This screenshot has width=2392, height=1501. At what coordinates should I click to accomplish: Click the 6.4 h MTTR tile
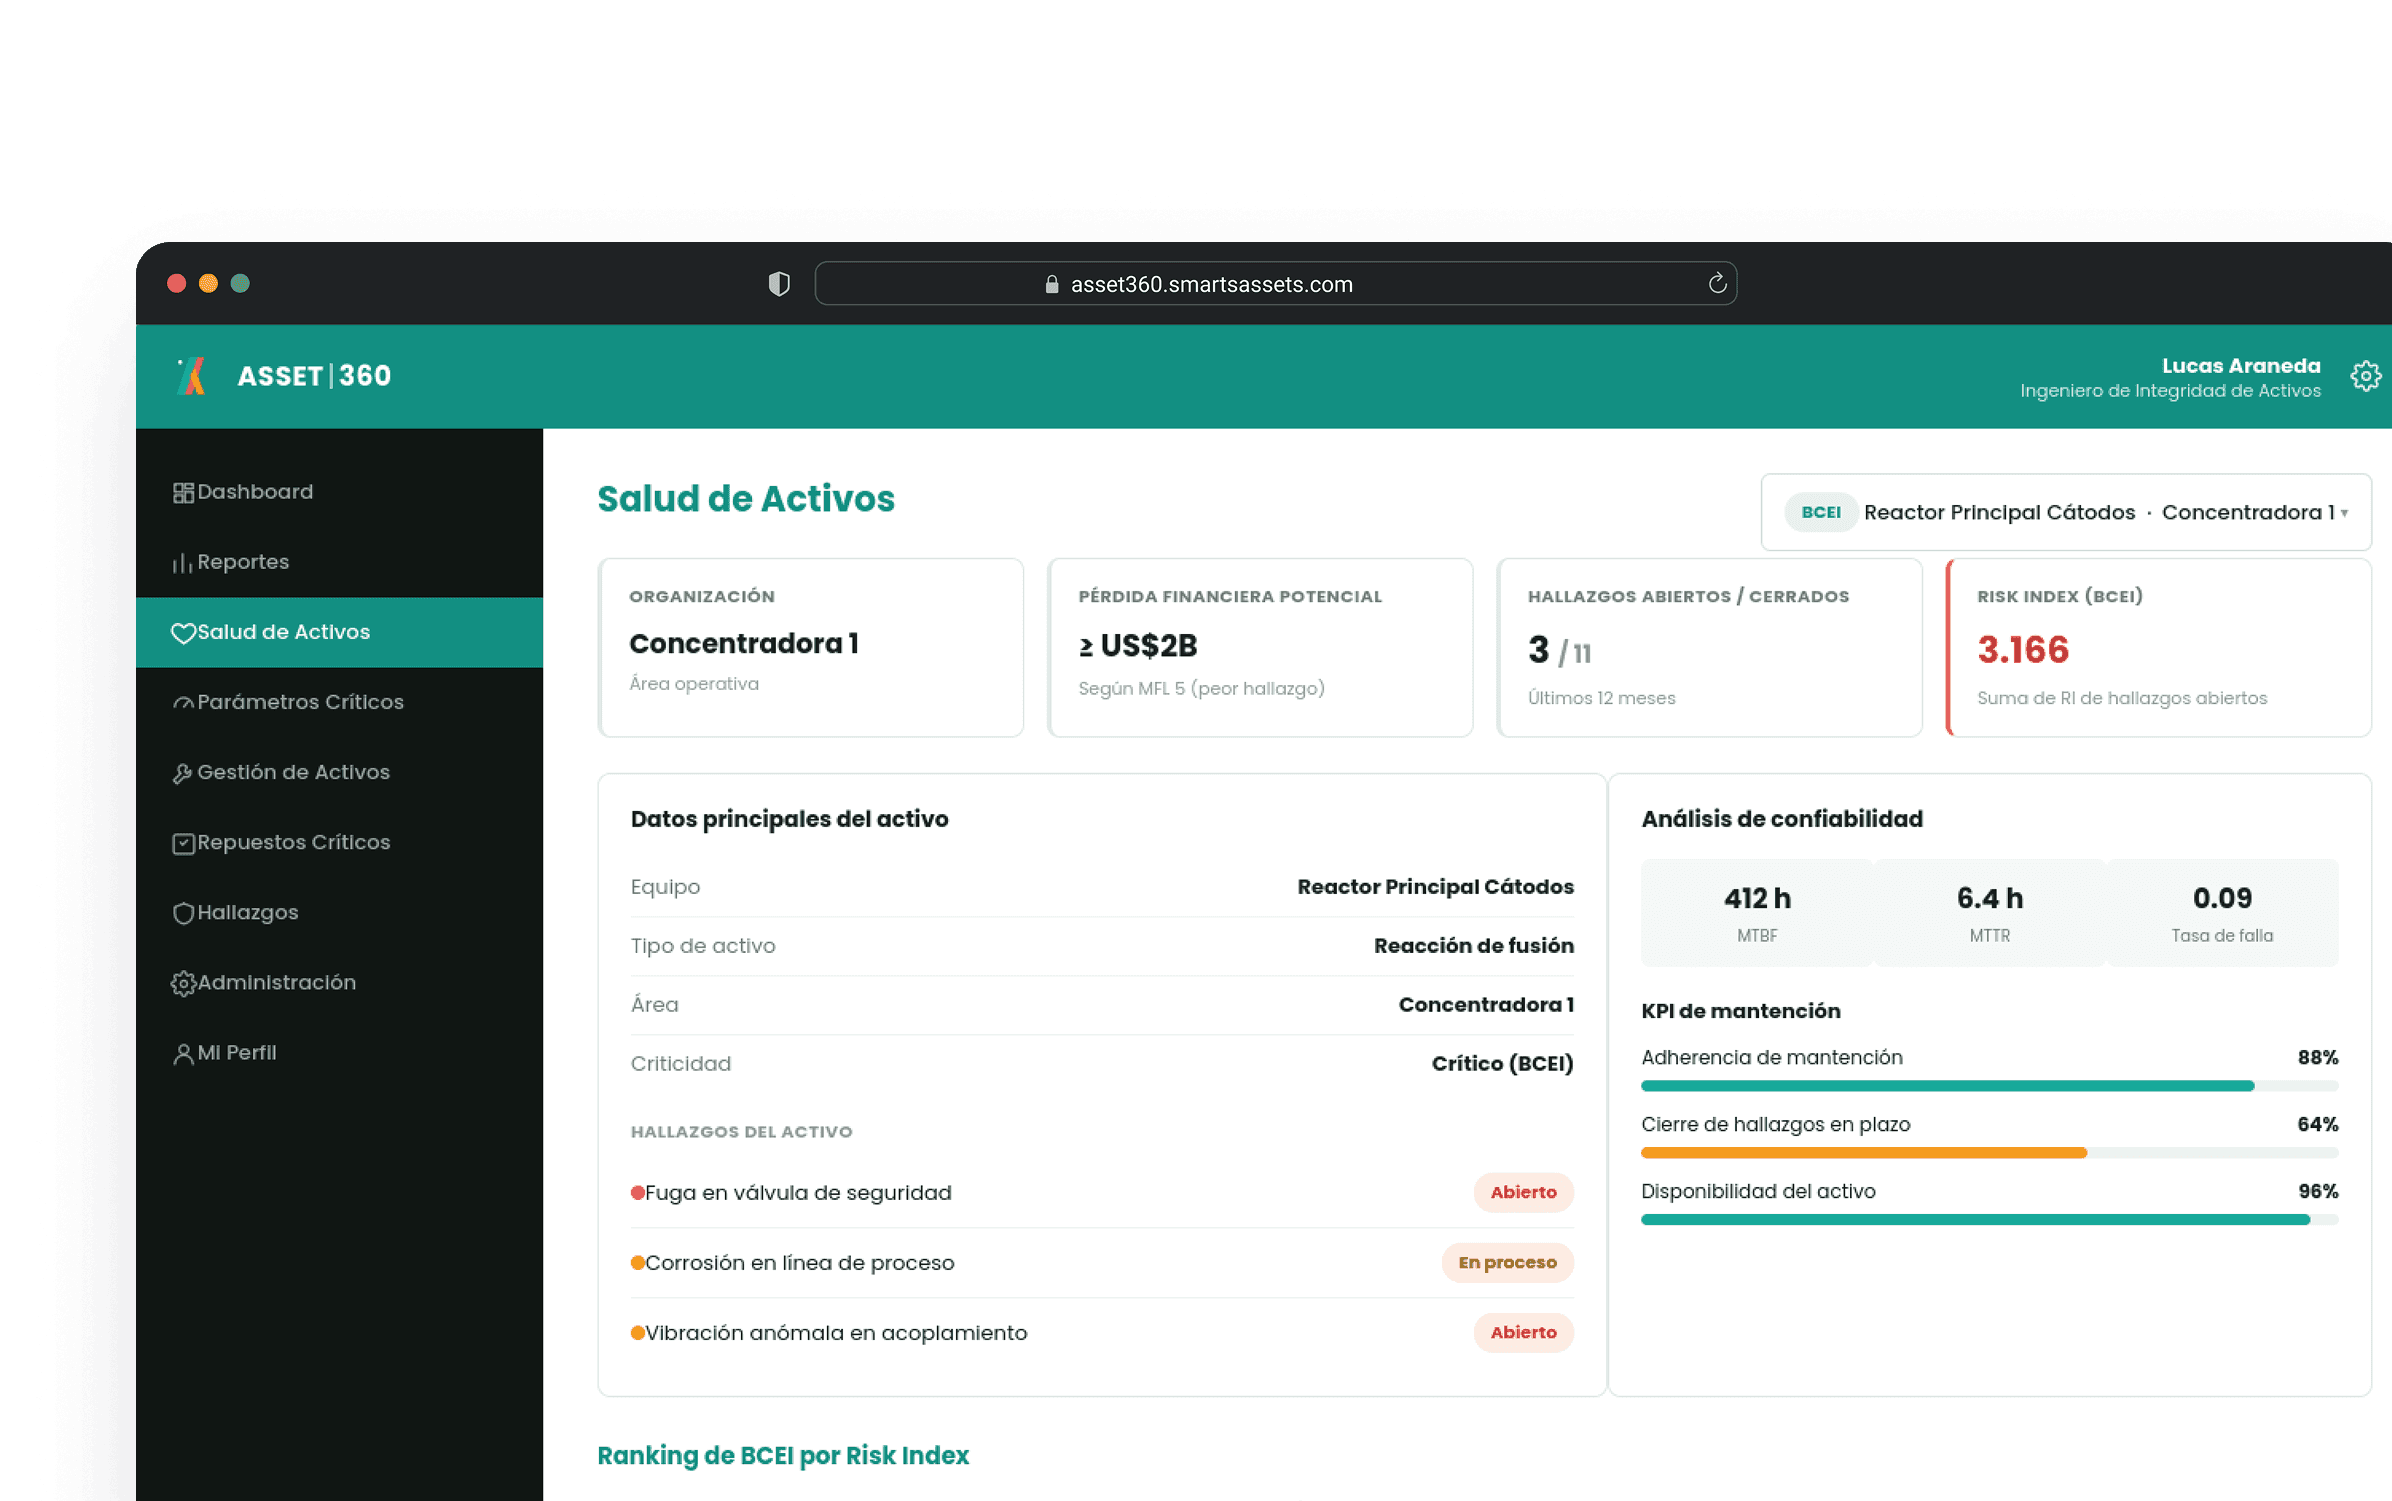1989,913
